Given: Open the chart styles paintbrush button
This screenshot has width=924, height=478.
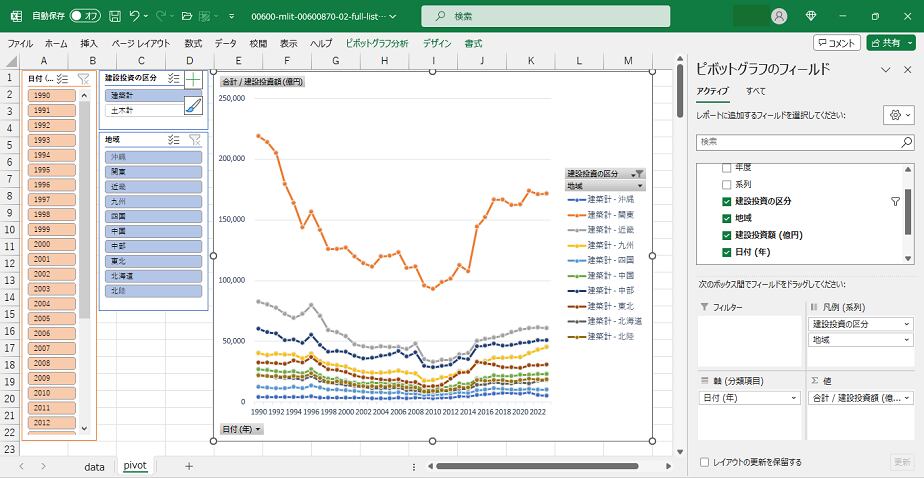Looking at the screenshot, I should click(193, 105).
